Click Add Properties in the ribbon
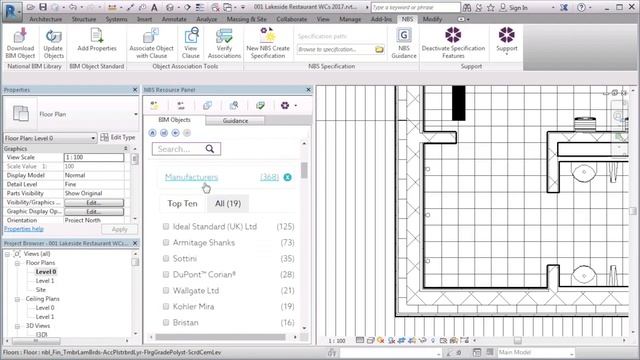The image size is (640, 360). coord(97,40)
